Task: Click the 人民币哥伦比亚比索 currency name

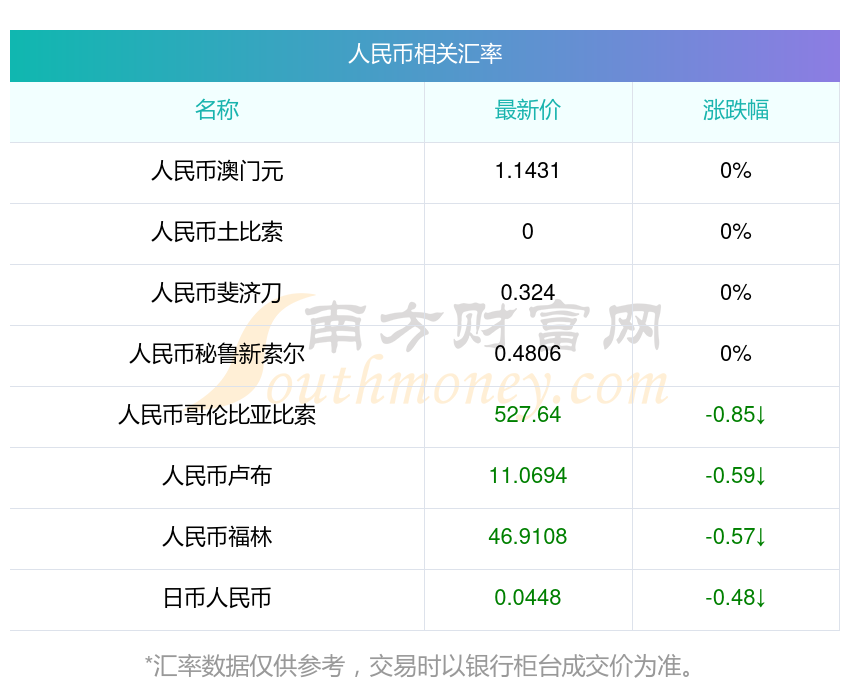Action: tap(217, 415)
